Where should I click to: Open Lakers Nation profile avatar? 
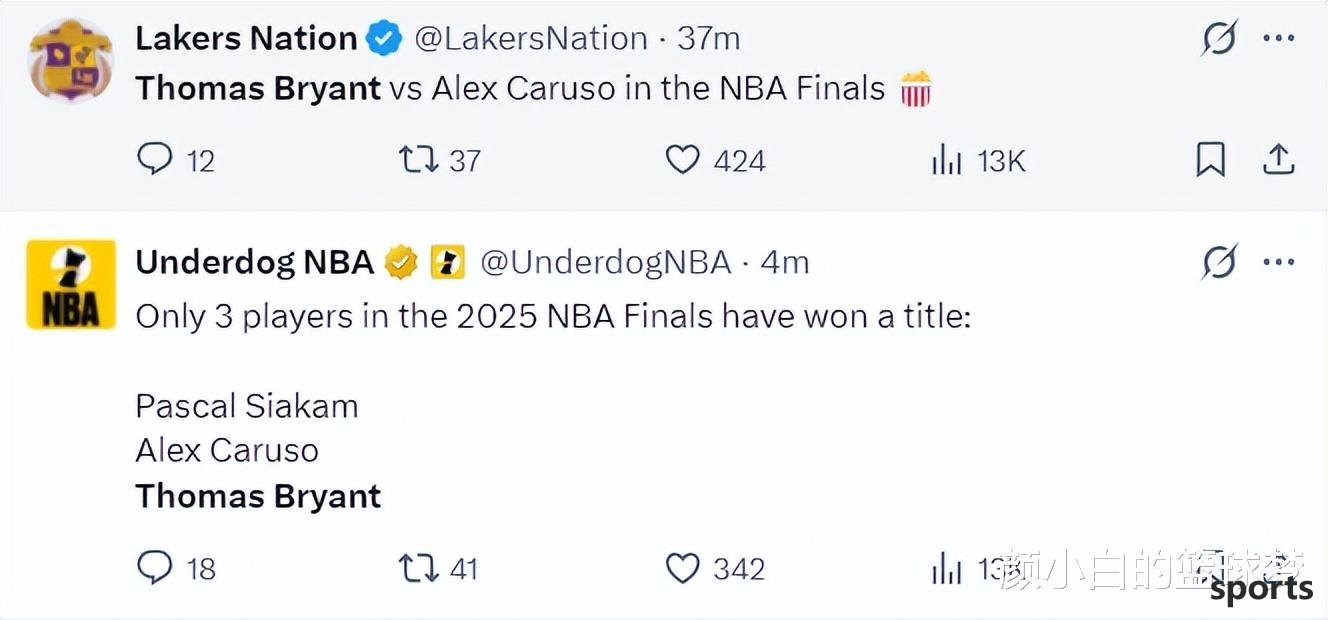70,60
